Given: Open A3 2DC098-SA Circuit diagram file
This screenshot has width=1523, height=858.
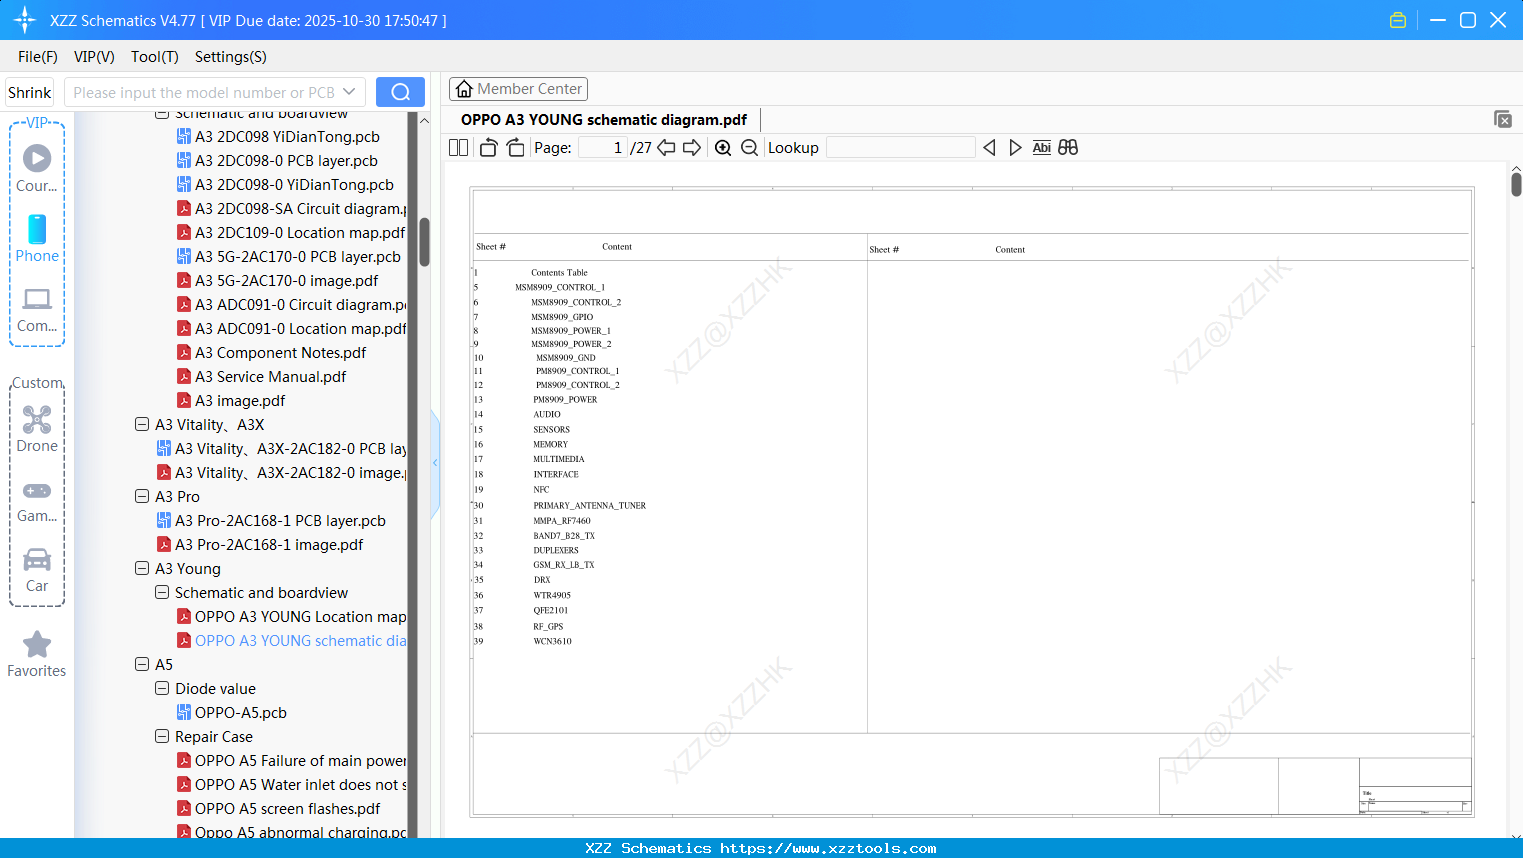Looking at the screenshot, I should pyautogui.click(x=291, y=208).
